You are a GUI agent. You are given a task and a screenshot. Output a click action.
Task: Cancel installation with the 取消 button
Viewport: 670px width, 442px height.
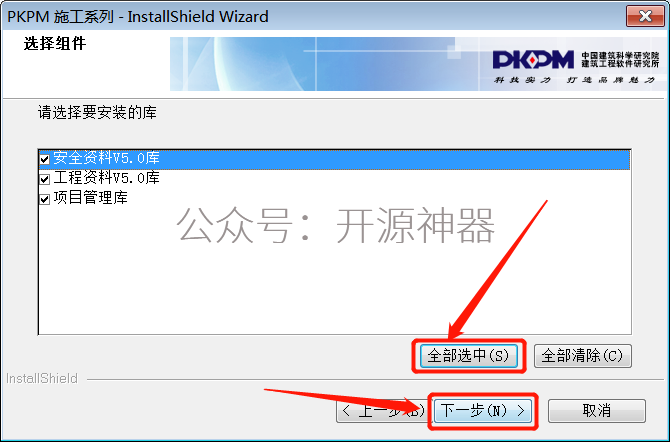(597, 411)
